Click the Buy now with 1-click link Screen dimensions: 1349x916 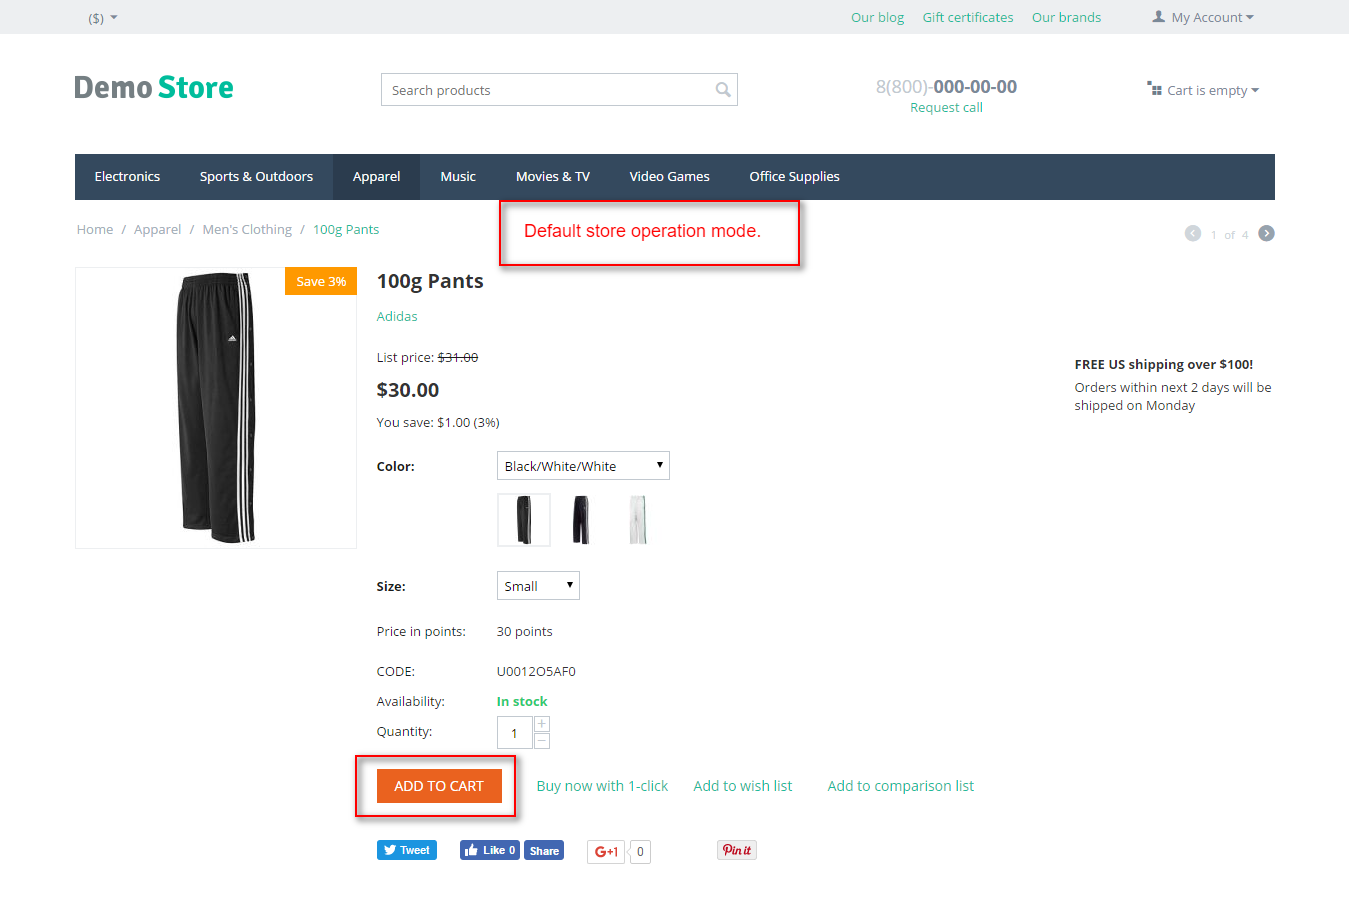click(x=602, y=785)
